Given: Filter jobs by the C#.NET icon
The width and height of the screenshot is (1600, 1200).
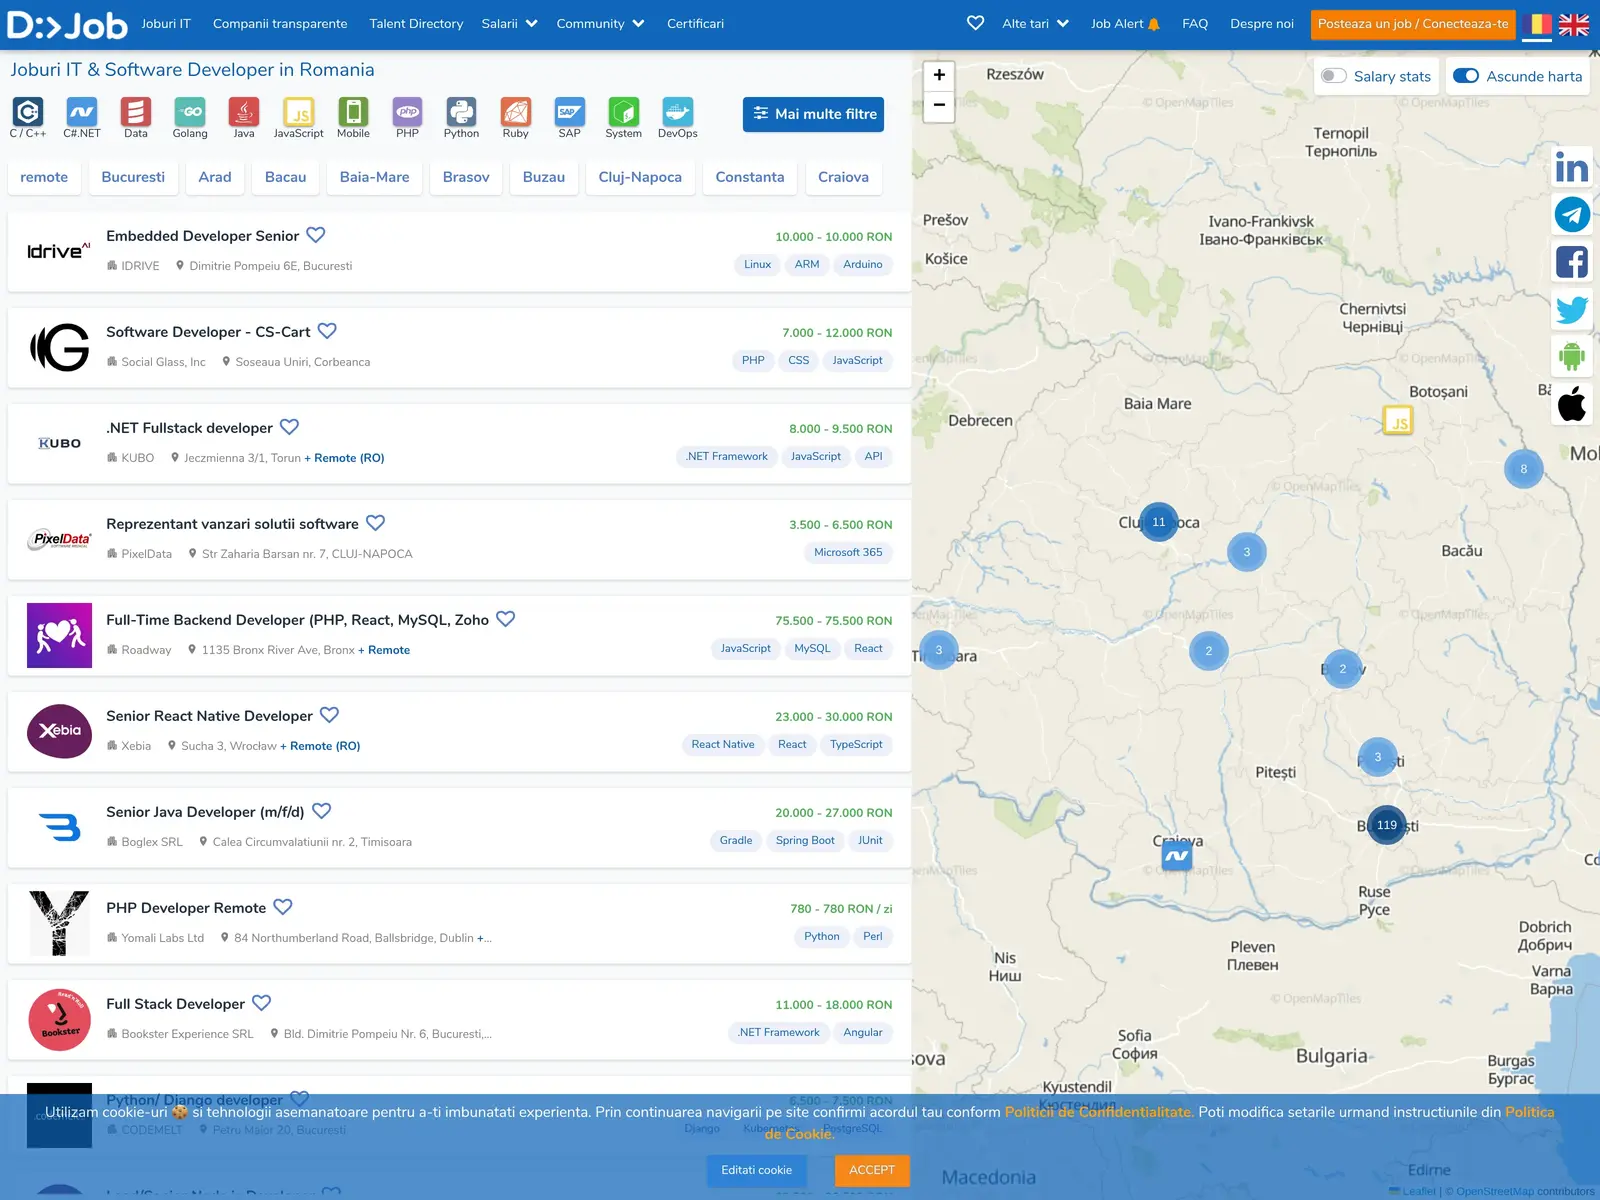Looking at the screenshot, I should [82, 111].
